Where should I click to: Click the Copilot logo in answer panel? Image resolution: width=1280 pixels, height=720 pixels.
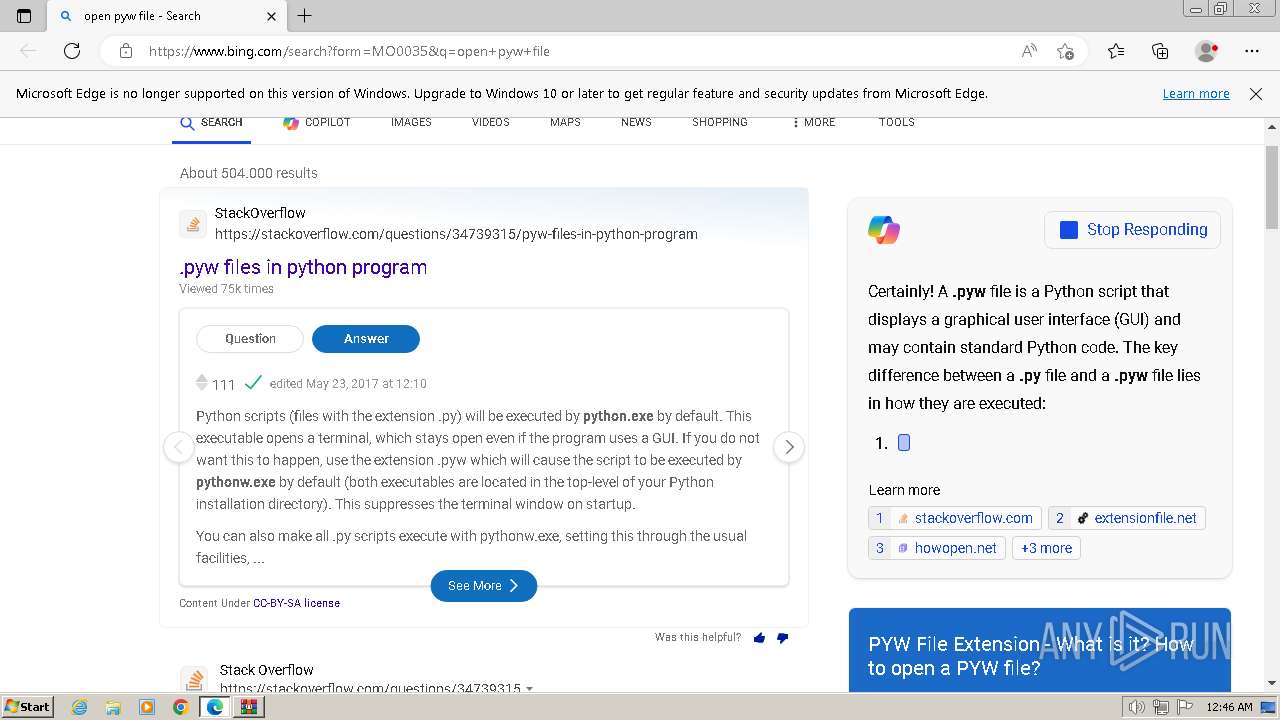tap(884, 230)
